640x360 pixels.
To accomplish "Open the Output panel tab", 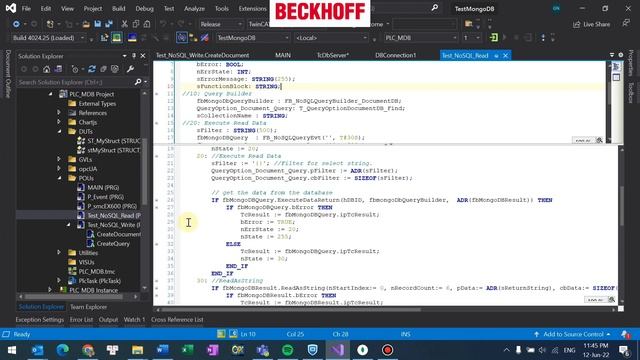I will pos(108,320).
